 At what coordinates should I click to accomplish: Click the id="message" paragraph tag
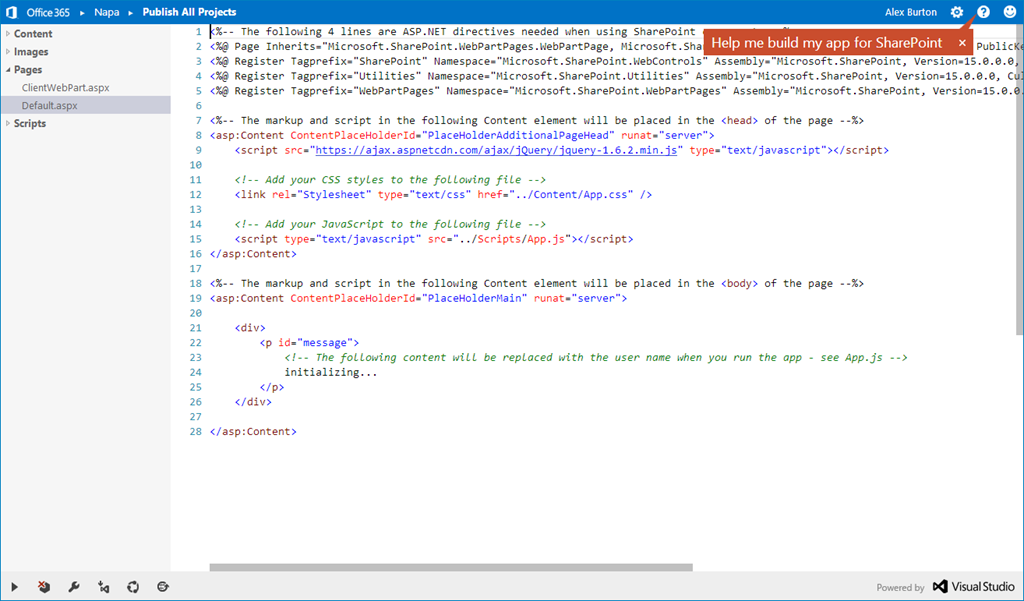(x=309, y=342)
